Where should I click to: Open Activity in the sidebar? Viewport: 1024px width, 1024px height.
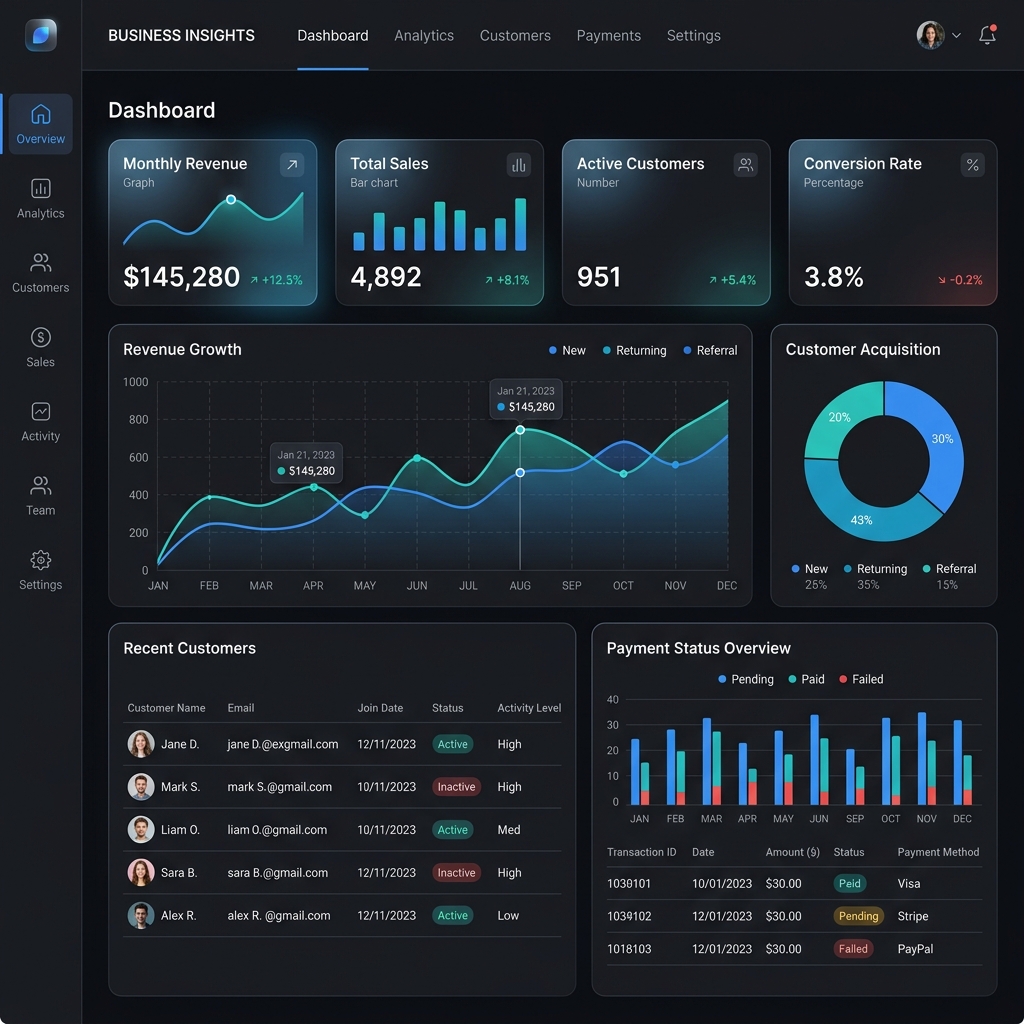tap(40, 422)
